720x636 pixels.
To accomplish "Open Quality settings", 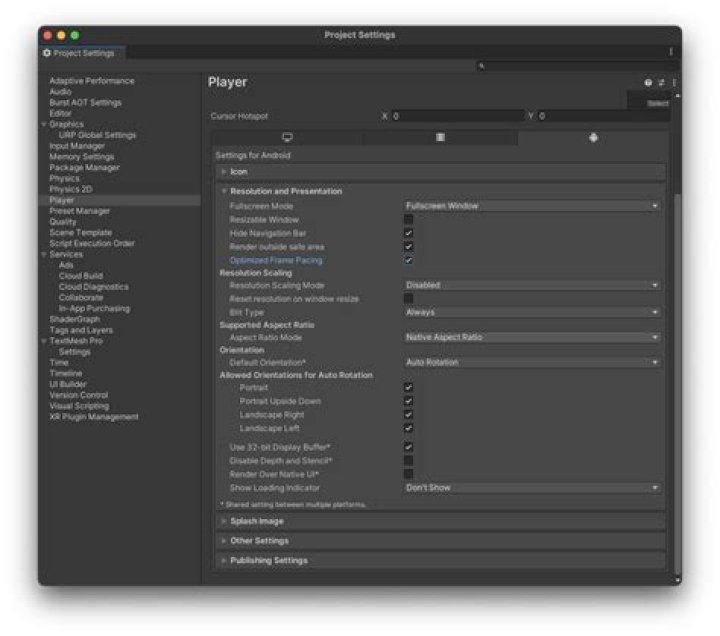I will tap(63, 222).
